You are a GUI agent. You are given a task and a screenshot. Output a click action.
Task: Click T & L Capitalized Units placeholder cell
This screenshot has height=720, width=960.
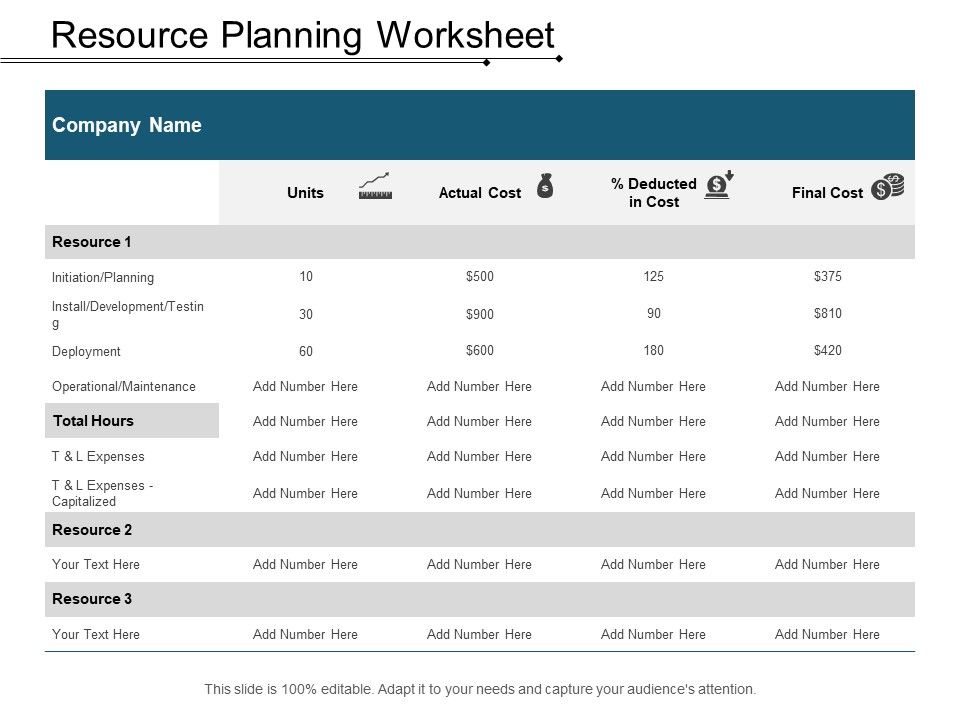click(x=306, y=493)
